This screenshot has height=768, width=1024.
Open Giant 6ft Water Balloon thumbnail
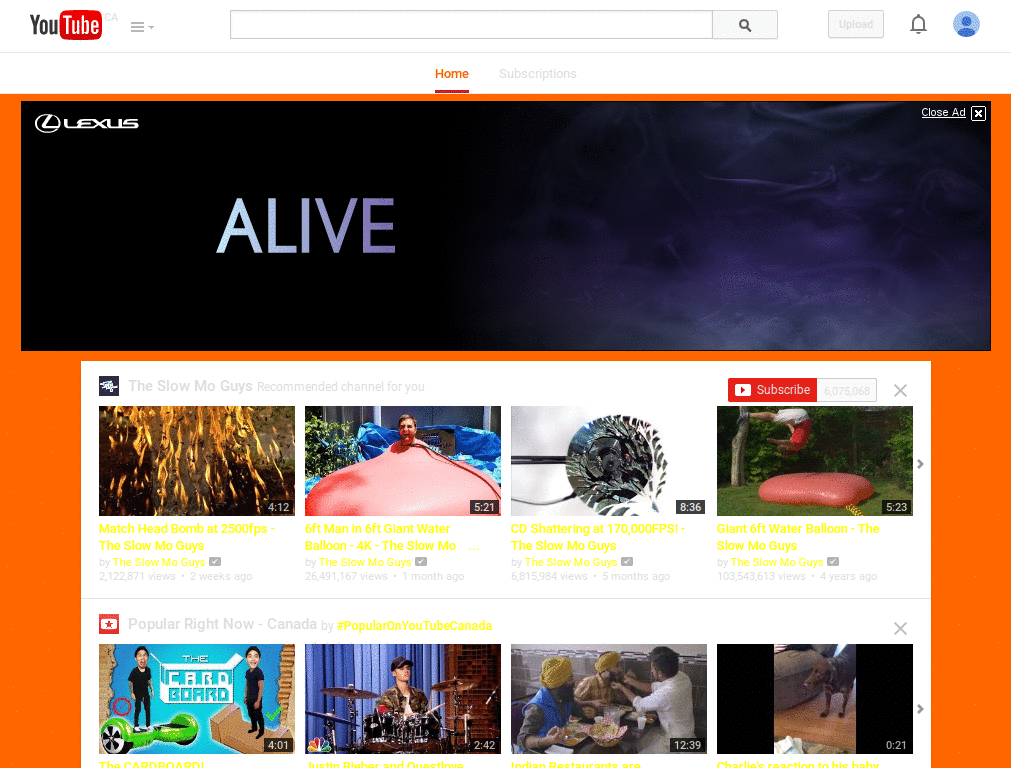(x=815, y=461)
